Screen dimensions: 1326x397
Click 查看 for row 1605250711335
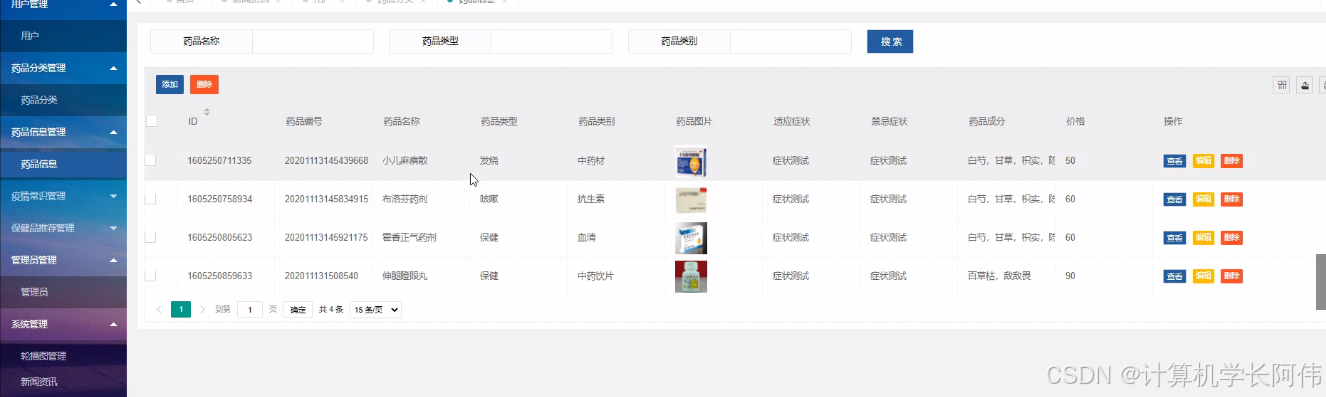[1175, 161]
